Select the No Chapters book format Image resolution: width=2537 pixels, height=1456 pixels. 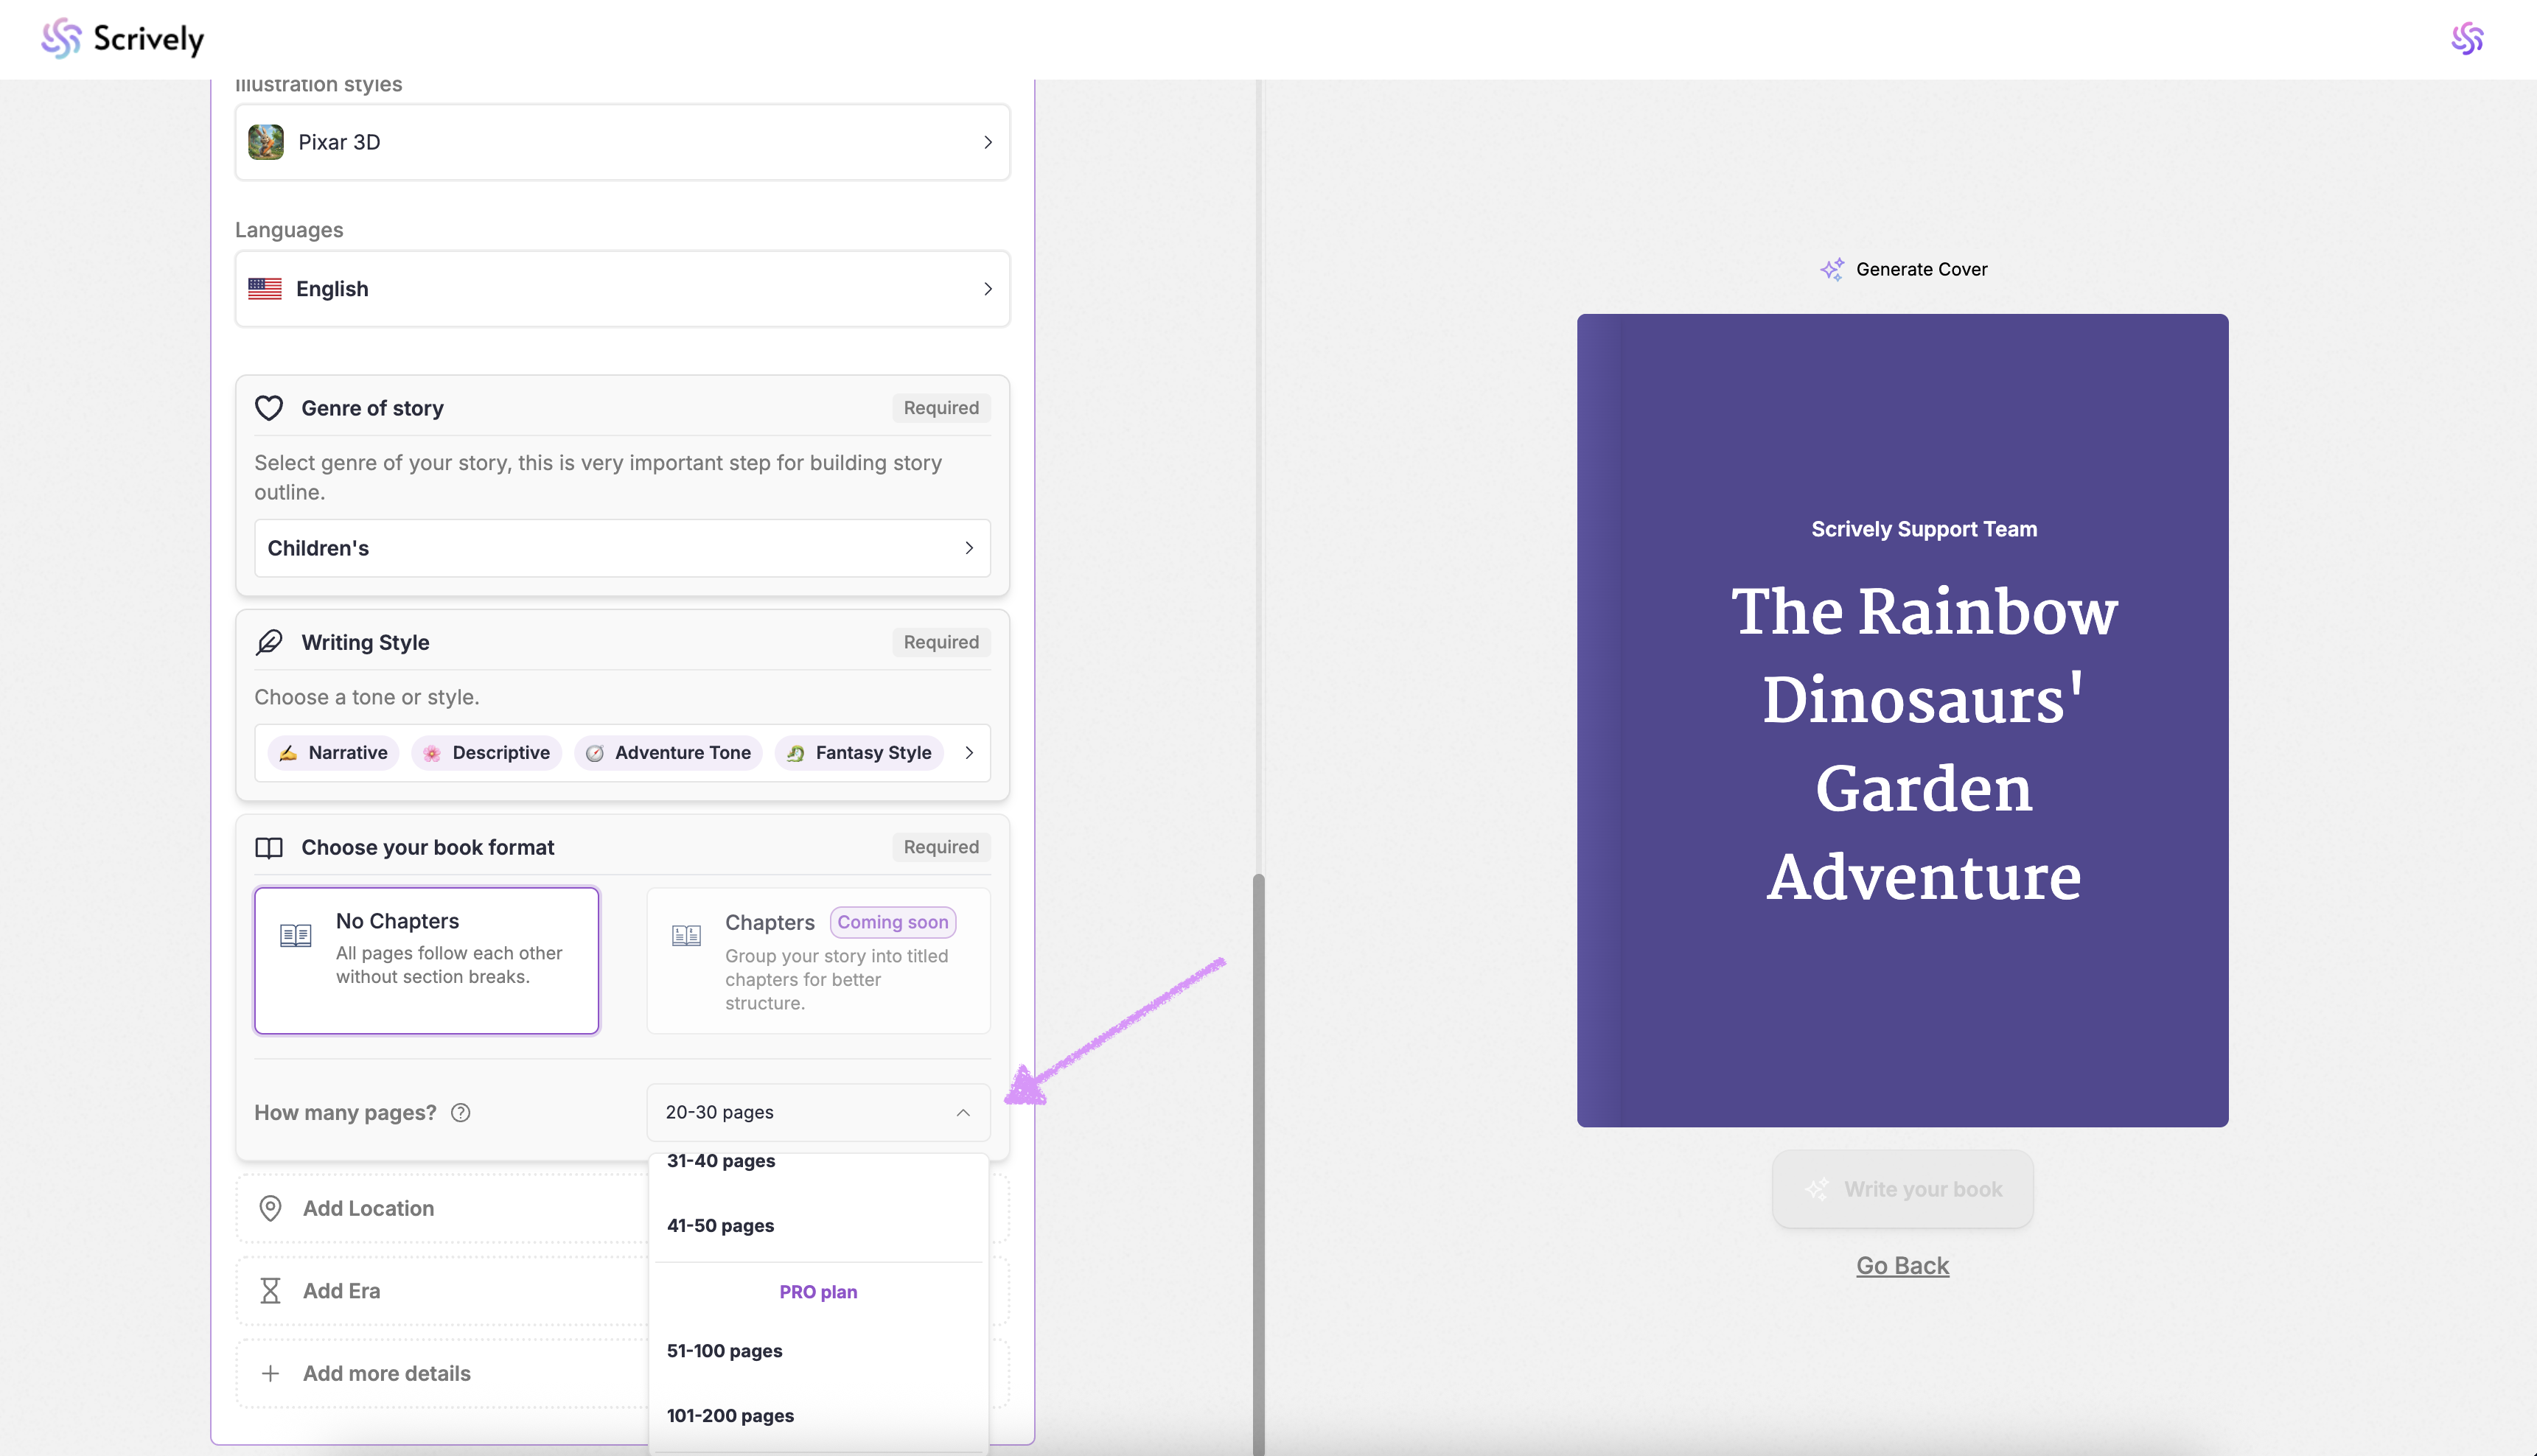(x=427, y=960)
